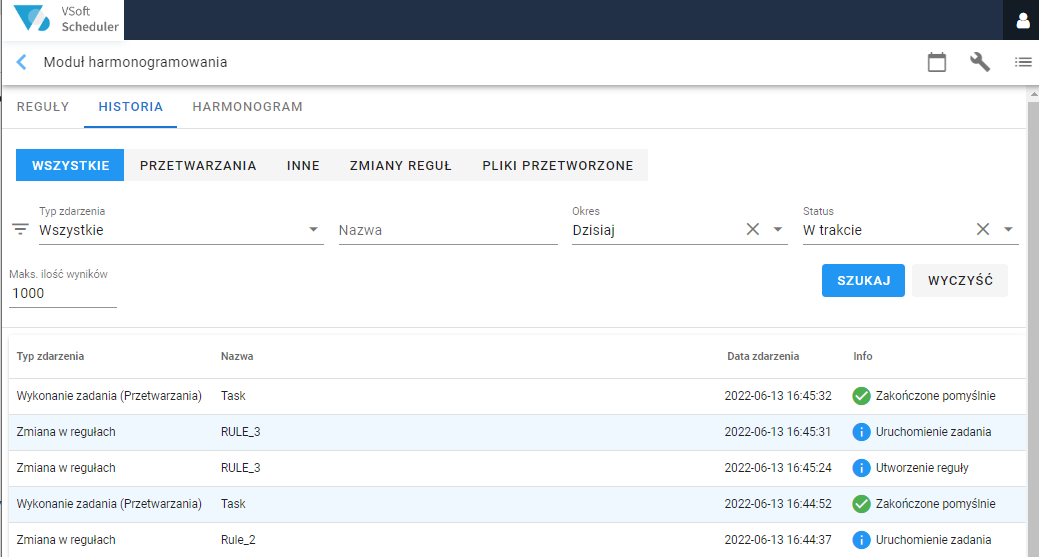Select the PLIKI PRZETWORZONE filter tab

[557, 166]
